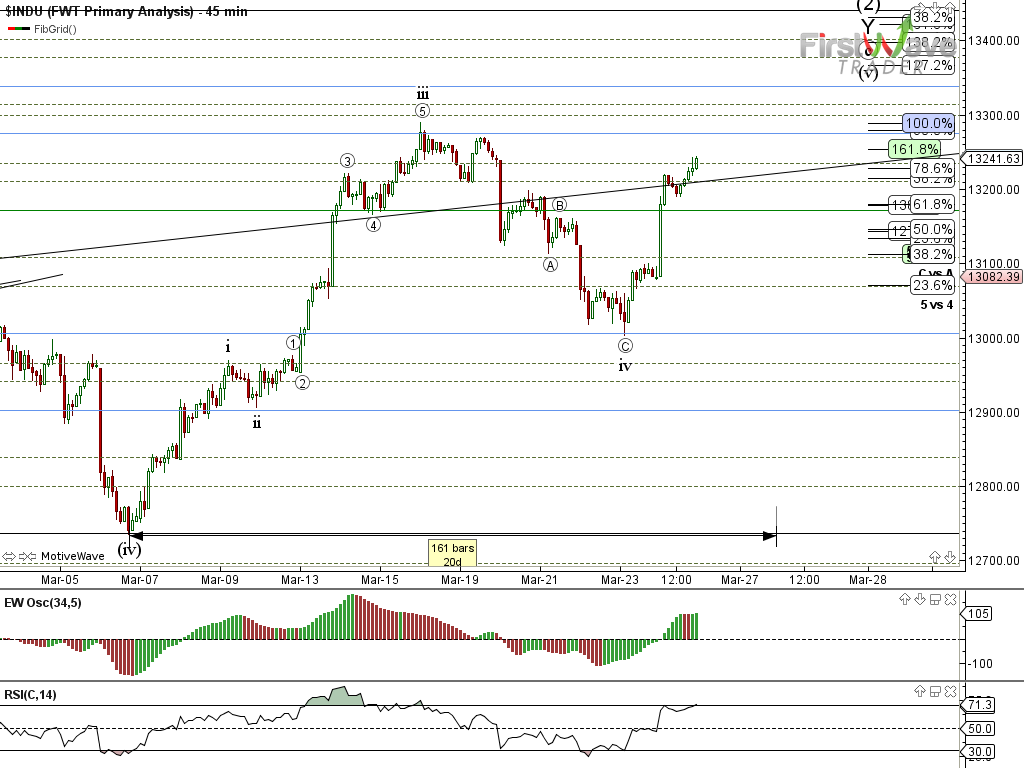Toggle the RSI panel layout icon
This screenshot has width=1024, height=768.
[934, 691]
